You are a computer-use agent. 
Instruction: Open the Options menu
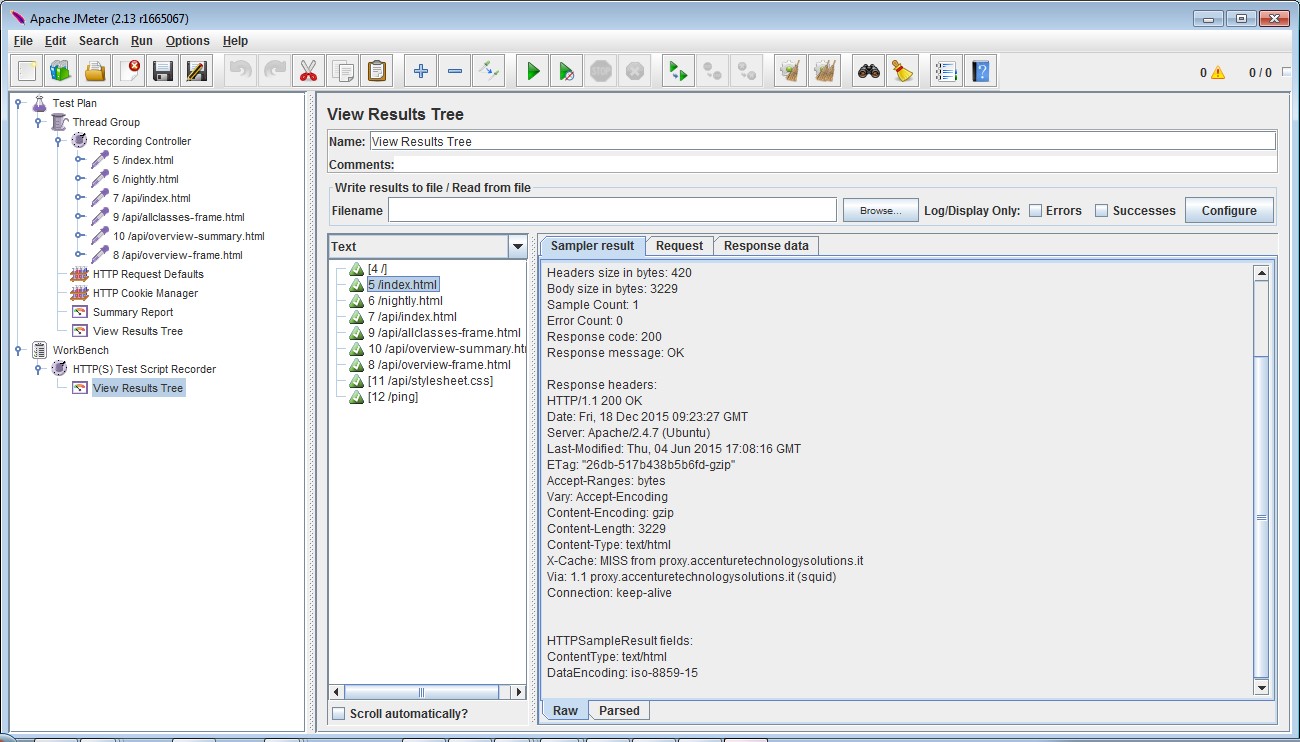pos(188,41)
